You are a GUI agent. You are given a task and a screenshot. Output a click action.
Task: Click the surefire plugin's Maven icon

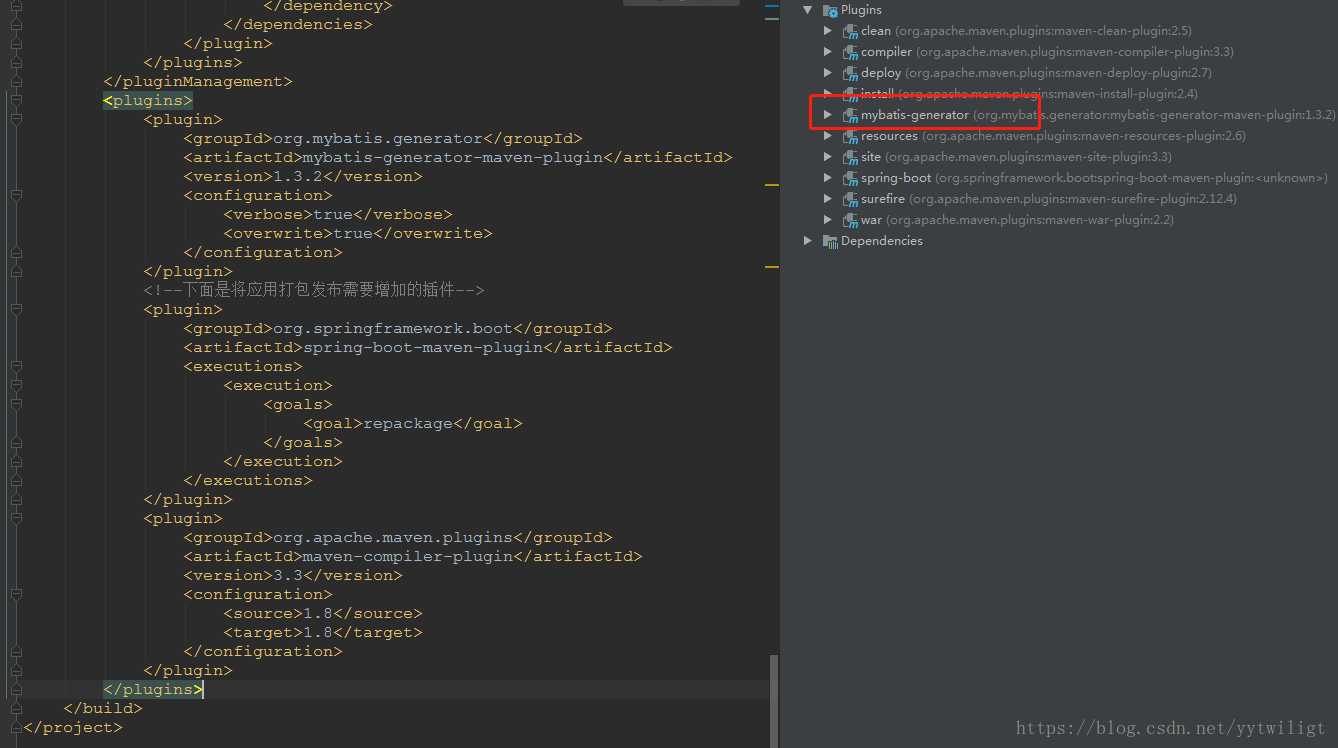click(850, 199)
